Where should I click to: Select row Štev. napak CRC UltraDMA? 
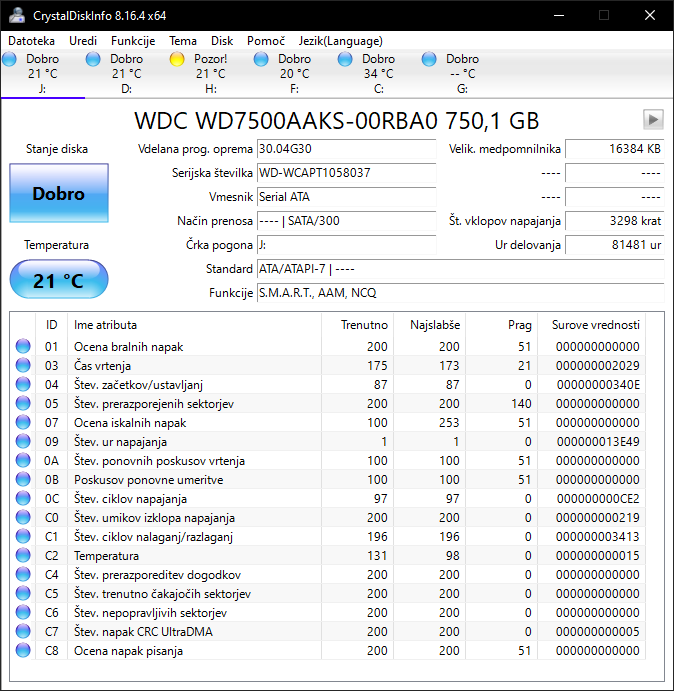coord(328,631)
